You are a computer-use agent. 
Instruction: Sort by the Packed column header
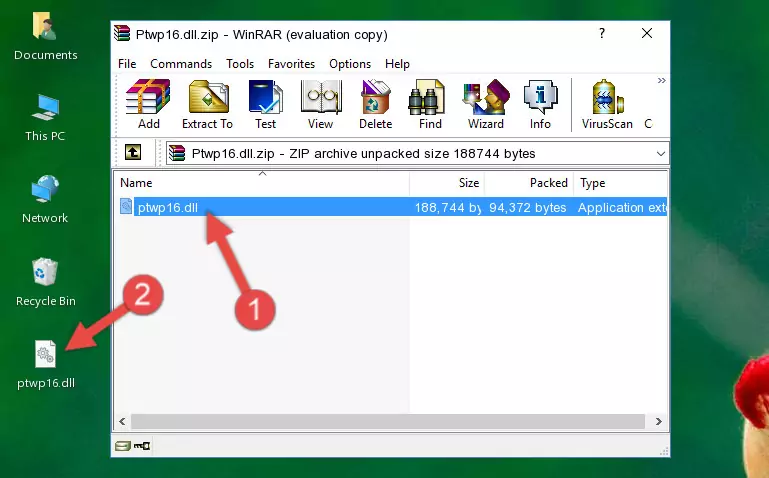[x=529, y=183]
